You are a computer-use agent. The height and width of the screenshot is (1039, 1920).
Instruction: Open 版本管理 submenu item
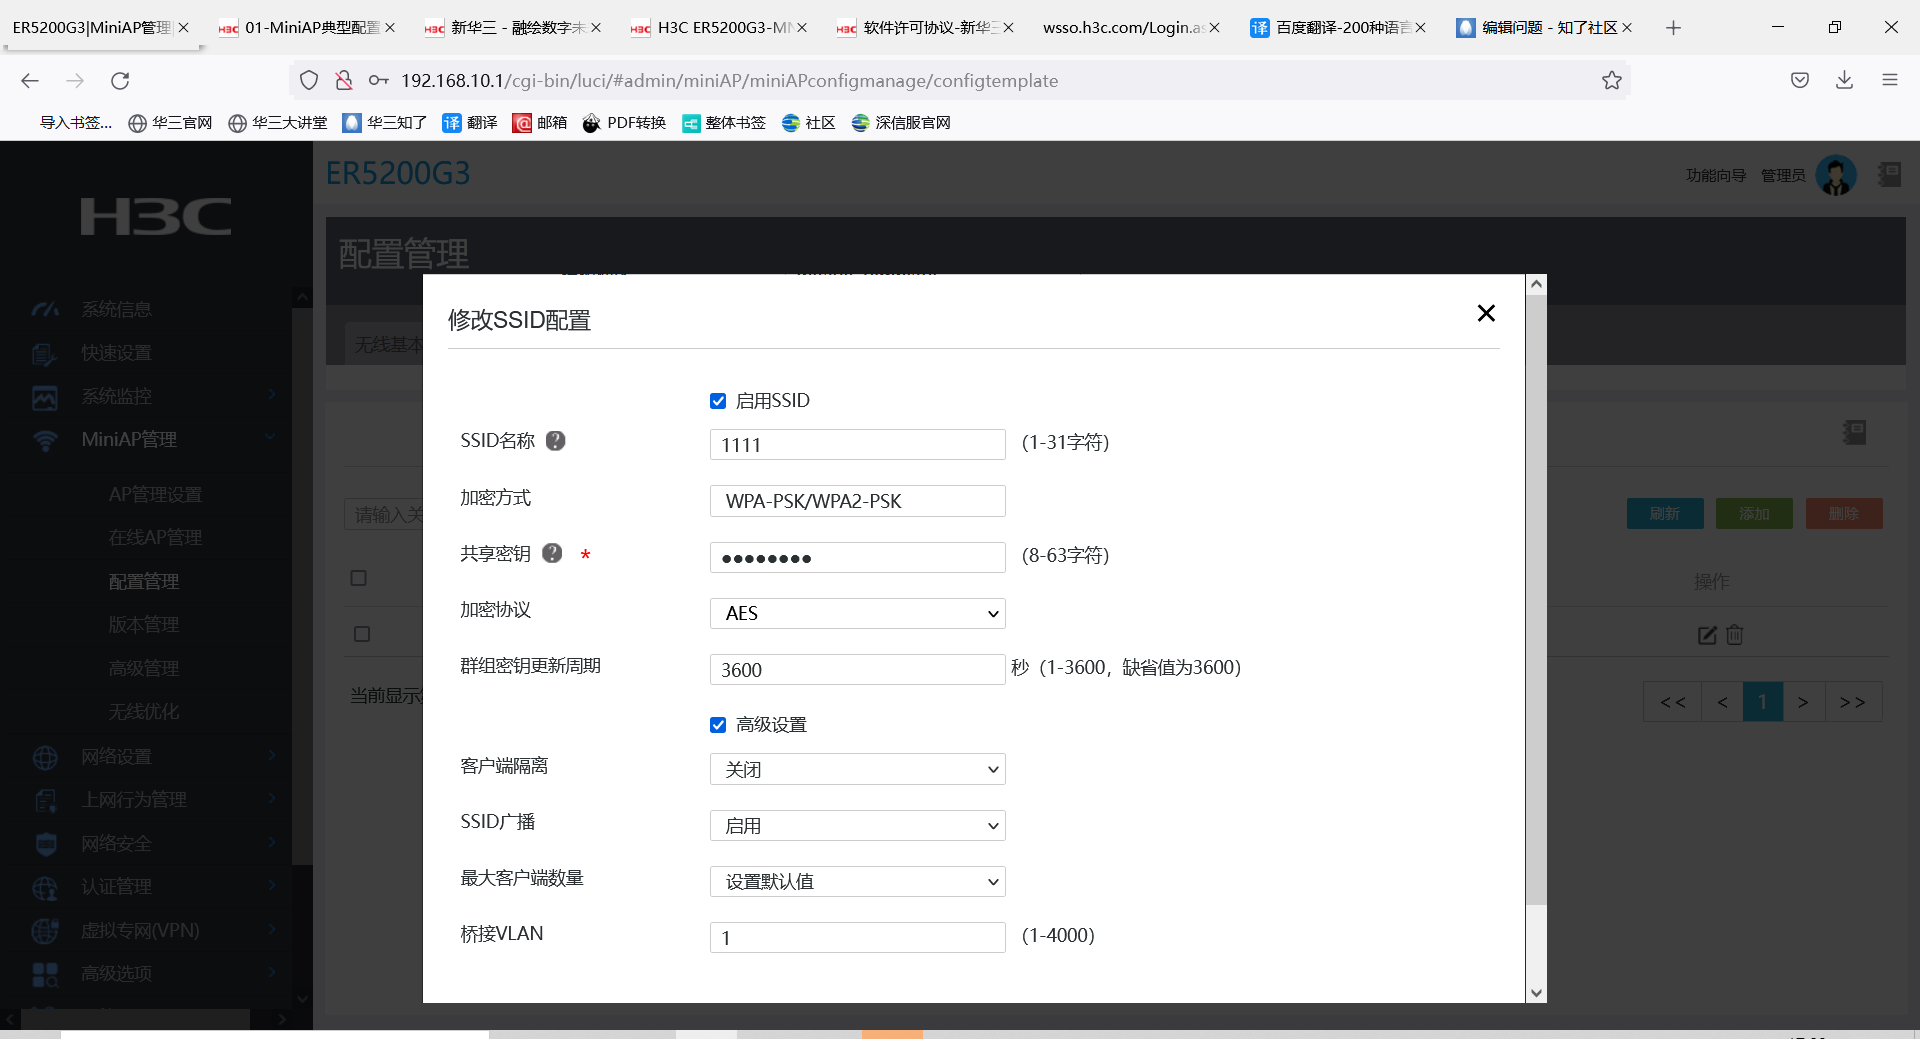click(144, 625)
